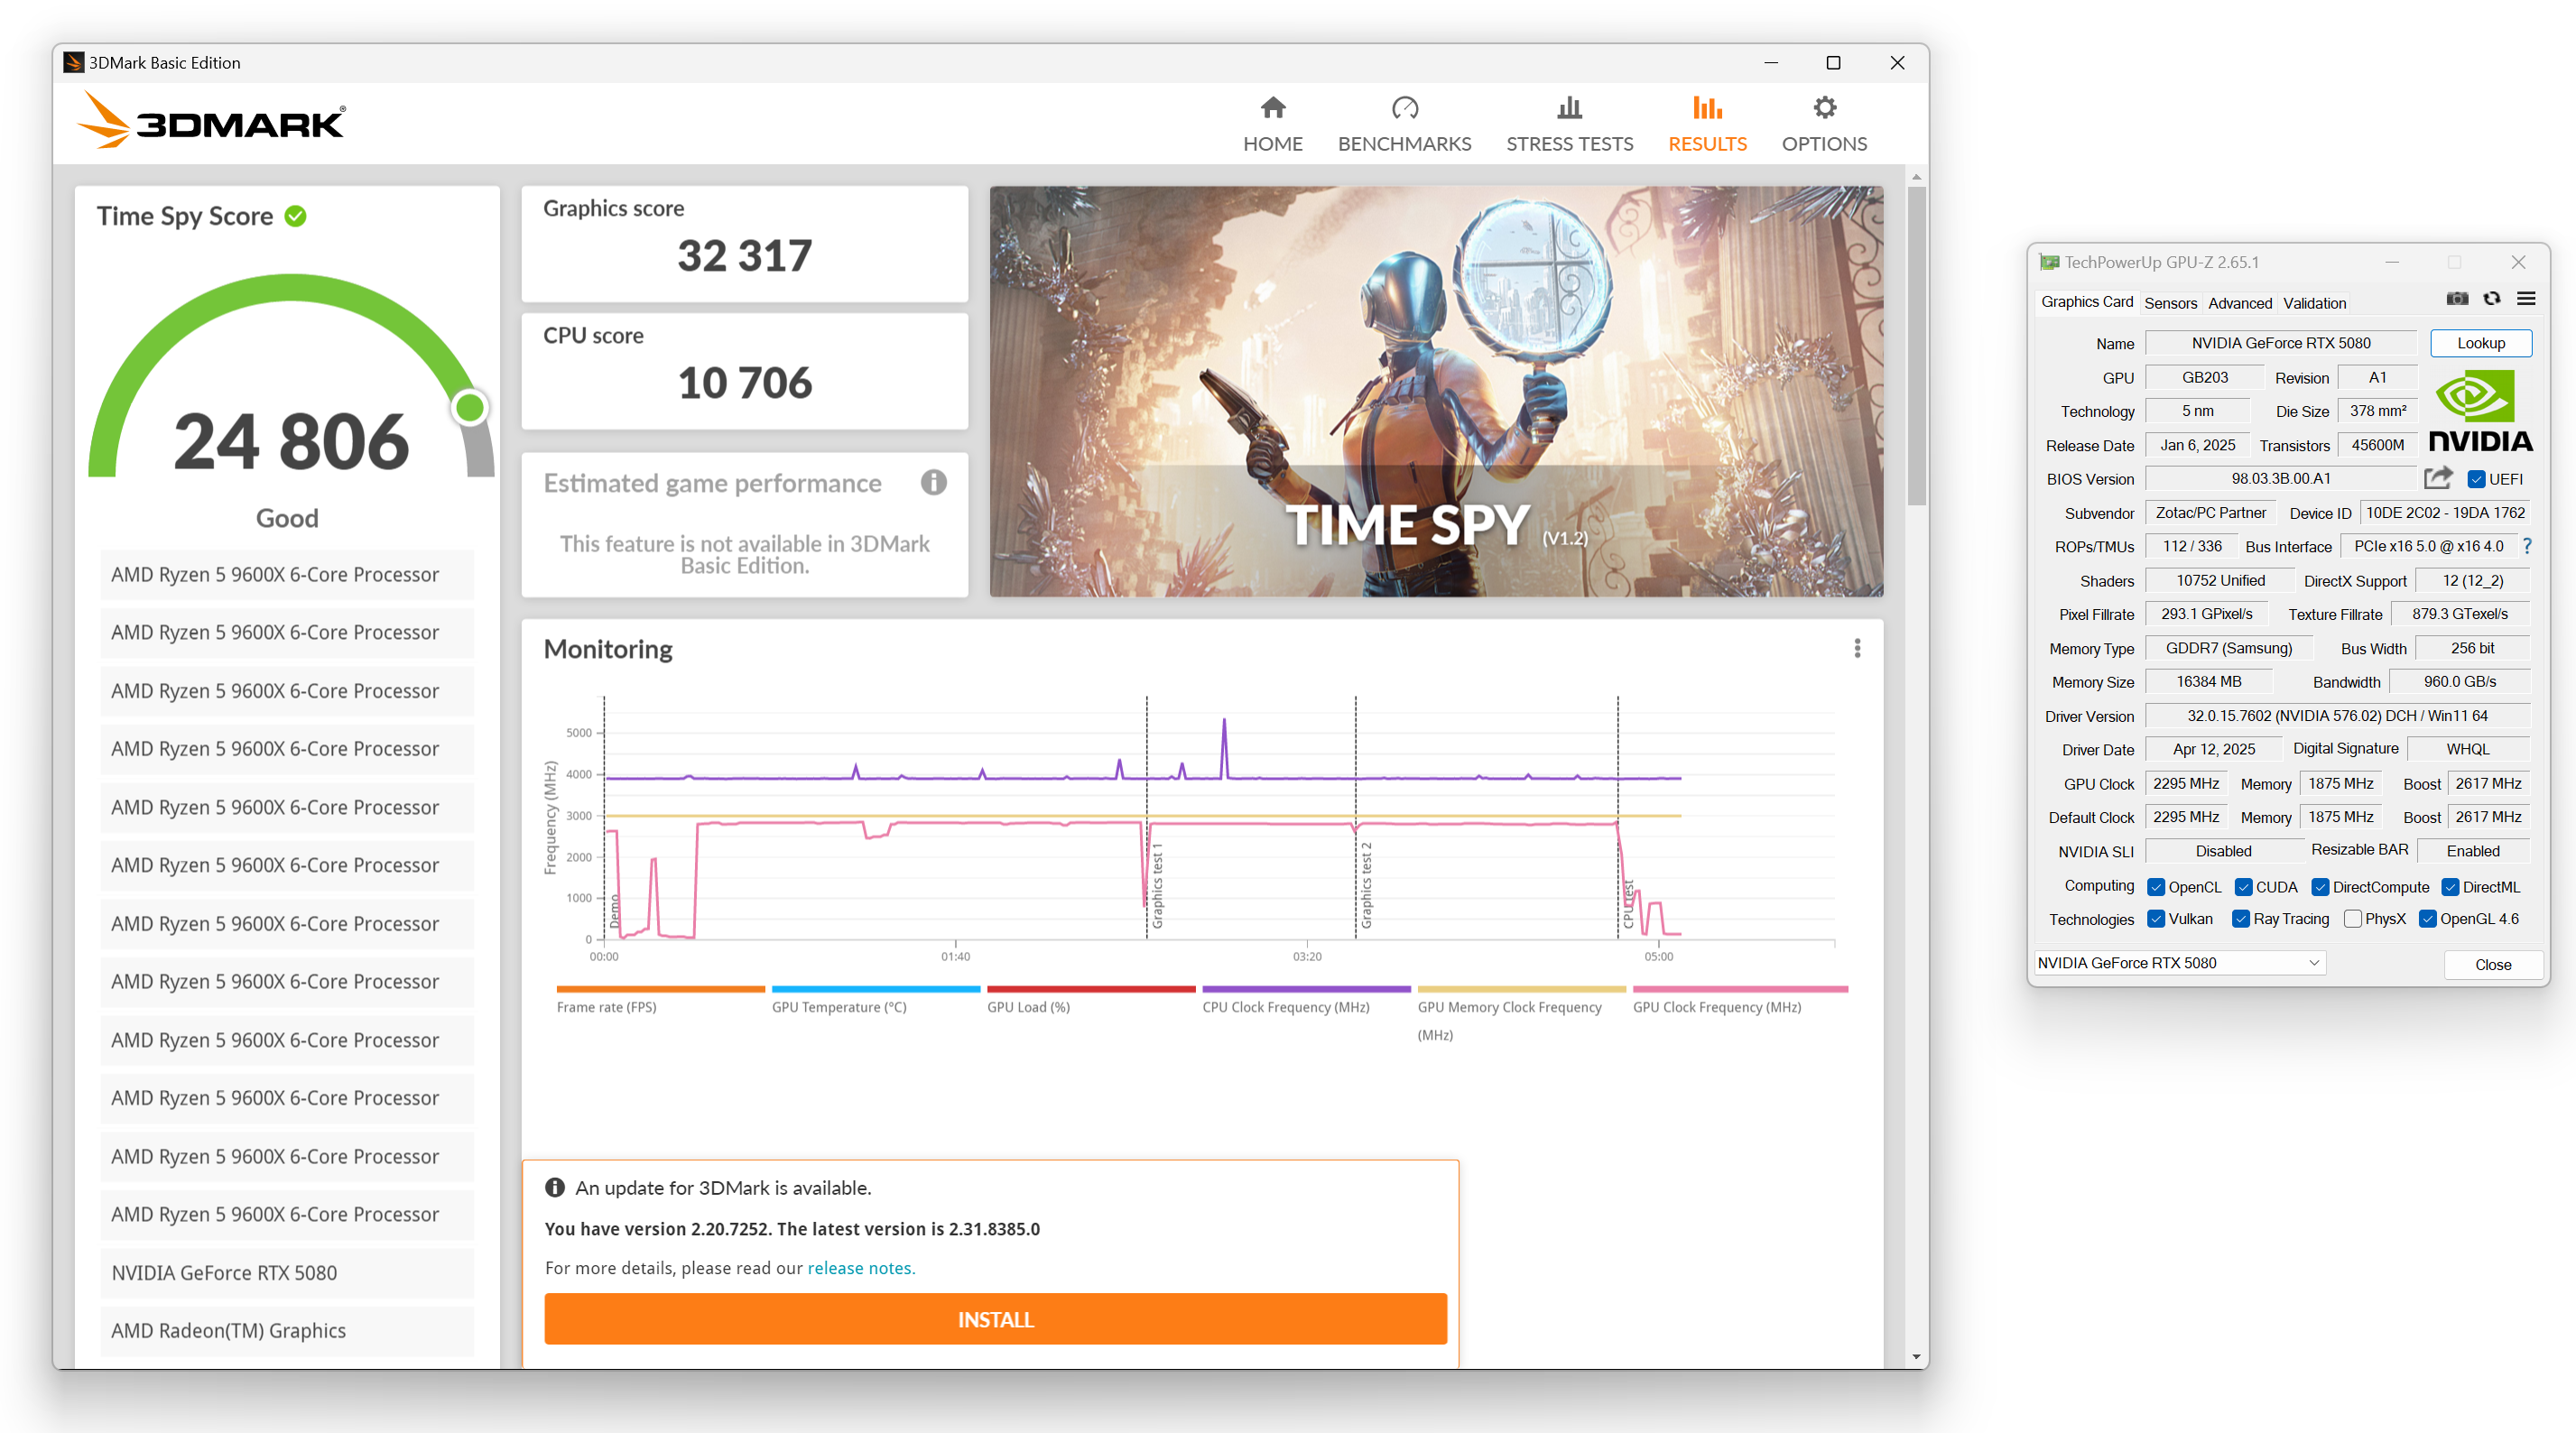This screenshot has height=1433, width=2576.
Task: Open the Benchmarks gauge icon
Action: [x=1404, y=108]
